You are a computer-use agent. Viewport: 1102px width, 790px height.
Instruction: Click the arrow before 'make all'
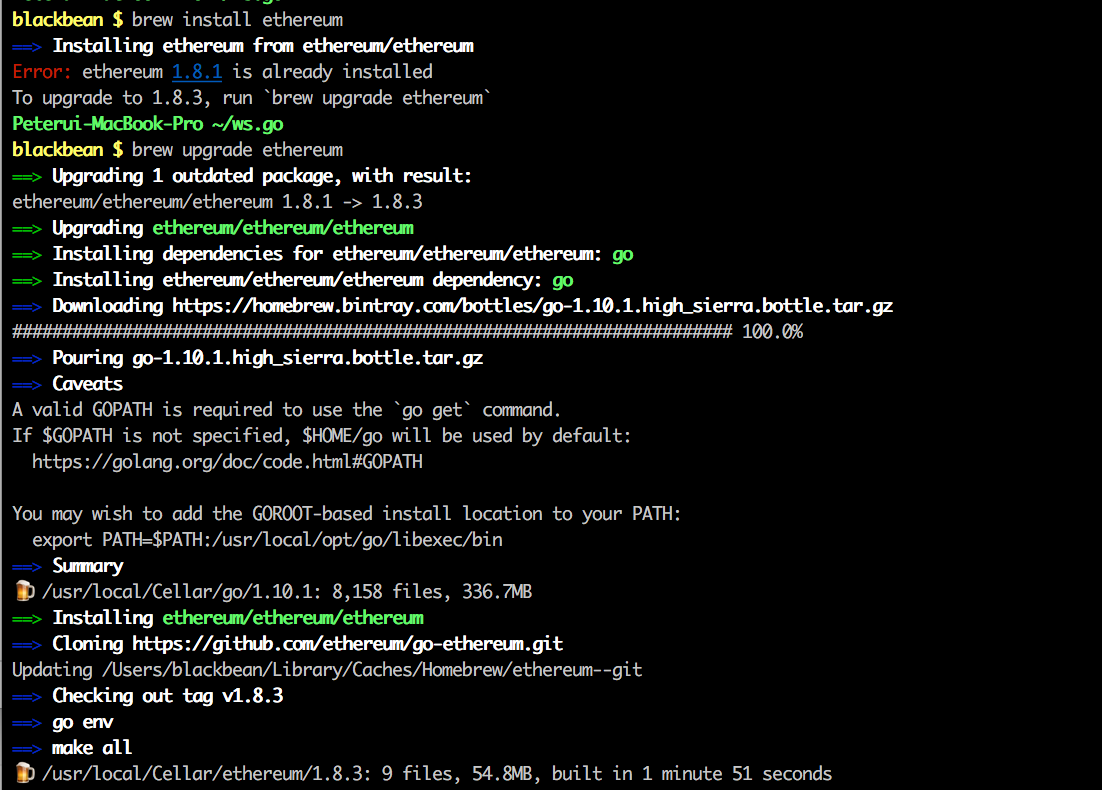pos(27,748)
